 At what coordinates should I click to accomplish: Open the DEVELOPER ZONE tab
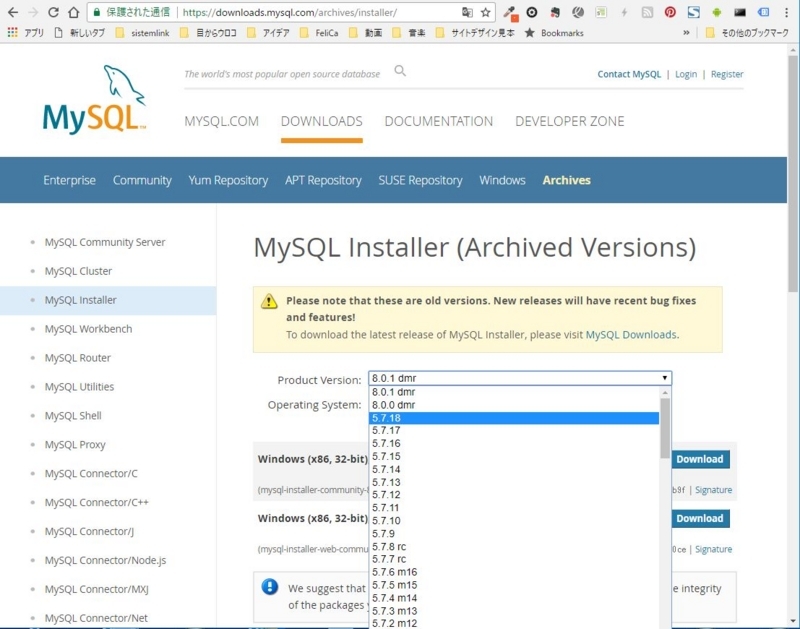click(569, 121)
